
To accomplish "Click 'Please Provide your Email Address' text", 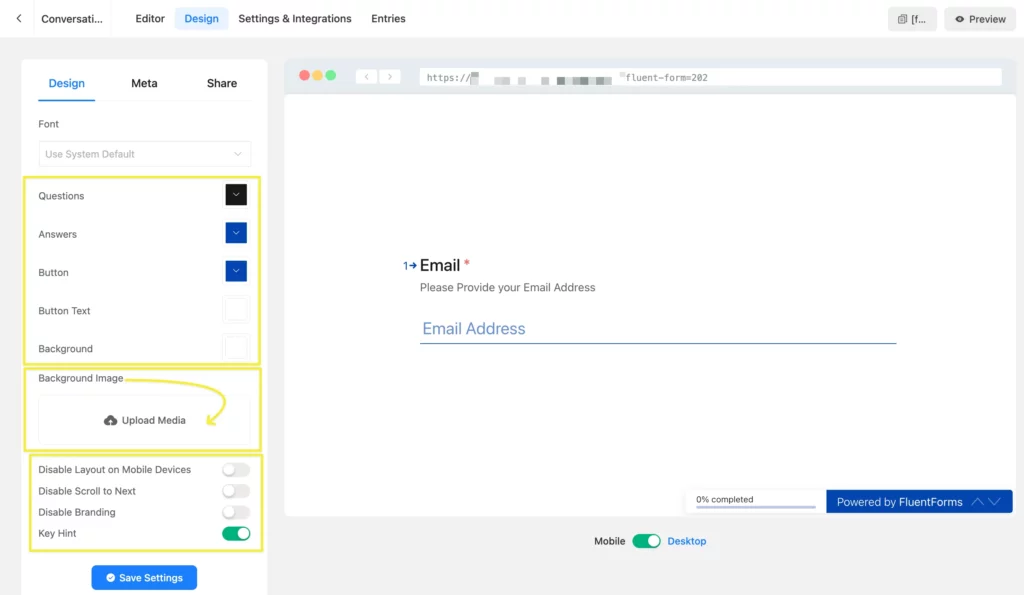I will [x=507, y=287].
